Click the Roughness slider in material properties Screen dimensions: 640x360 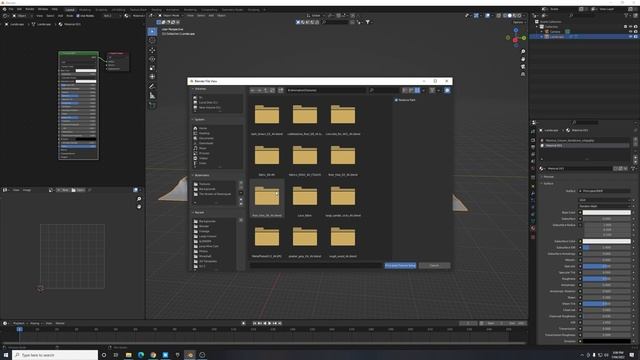tap(607, 279)
